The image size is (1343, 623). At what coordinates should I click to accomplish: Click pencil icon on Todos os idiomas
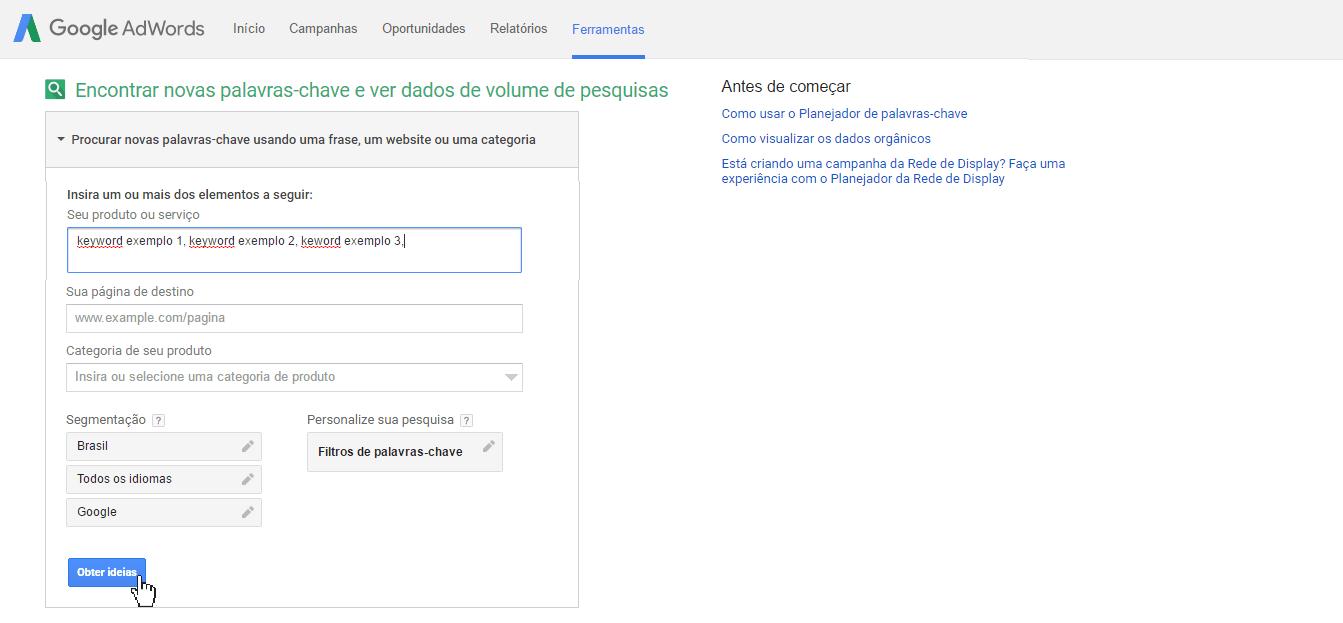(x=247, y=479)
